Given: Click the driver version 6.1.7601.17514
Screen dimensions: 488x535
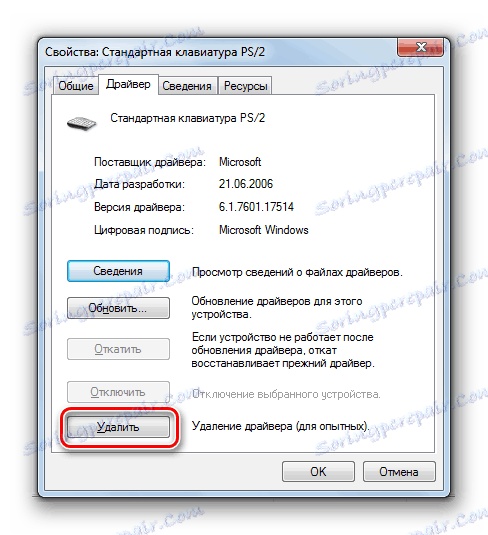Looking at the screenshot, I should point(256,207).
